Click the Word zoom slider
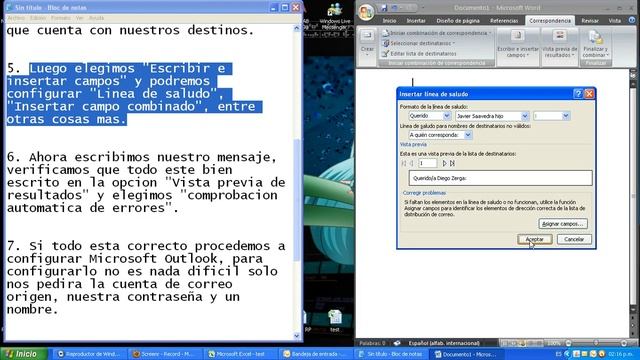This screenshot has height=360, width=640. coord(596,343)
